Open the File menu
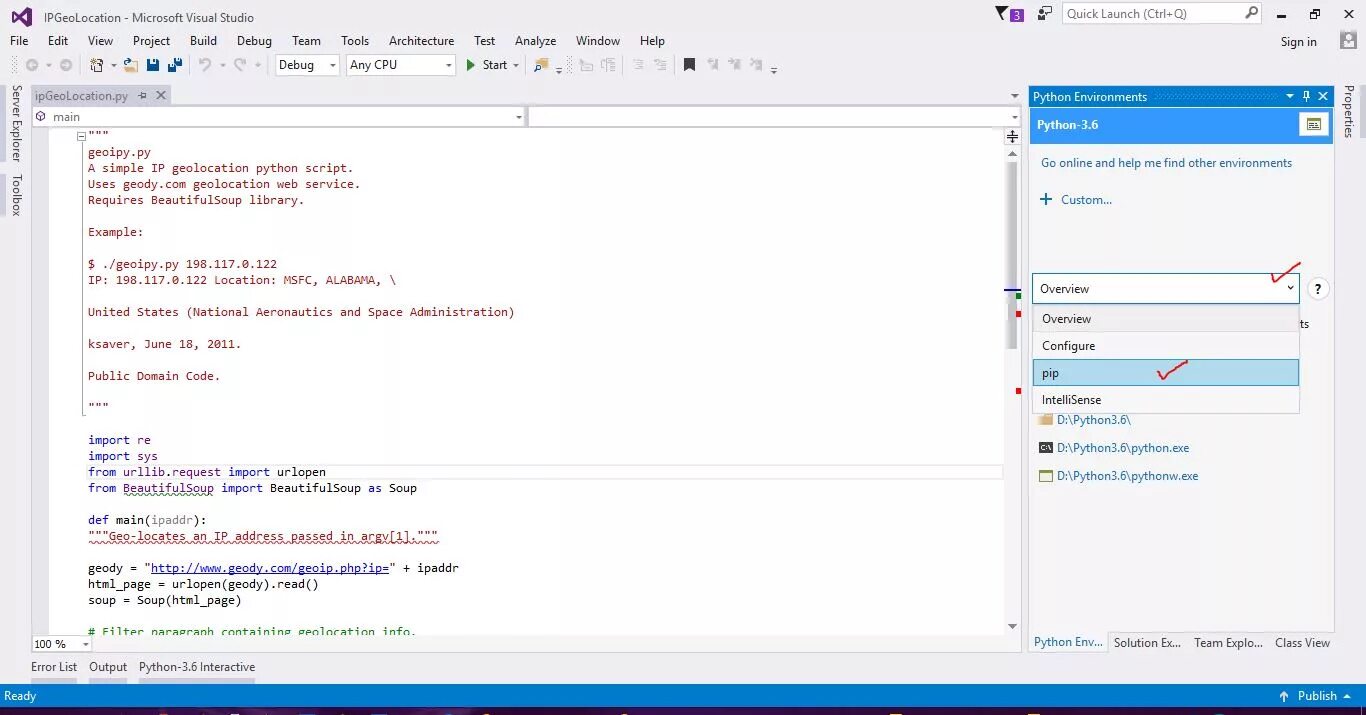Screen dimensions: 1366x715 pyautogui.click(x=19, y=41)
